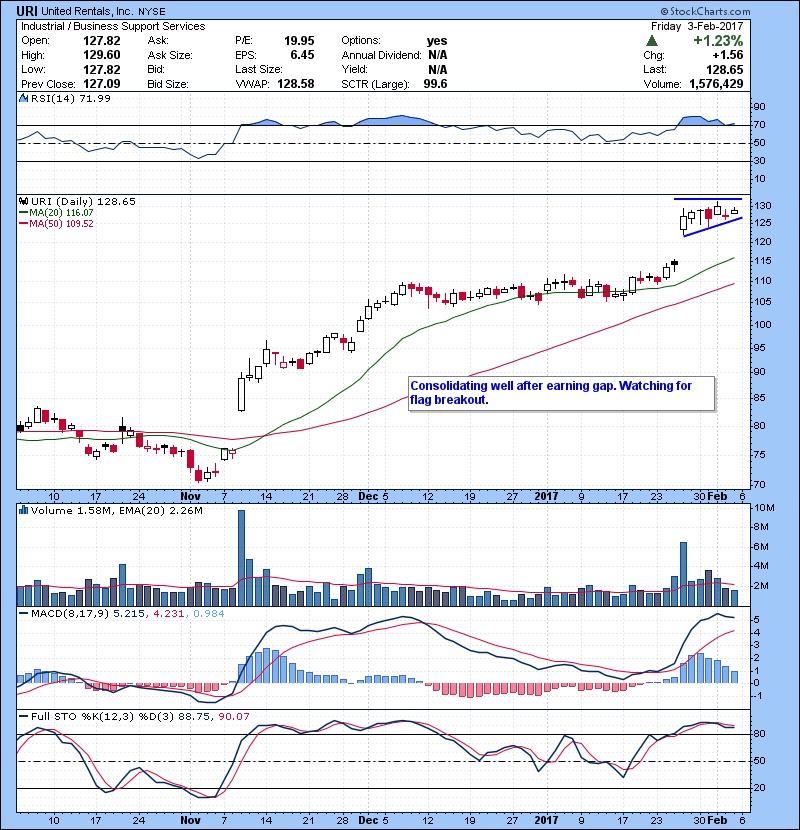
Task: Click the 100 price axis label
Action: 763,325
